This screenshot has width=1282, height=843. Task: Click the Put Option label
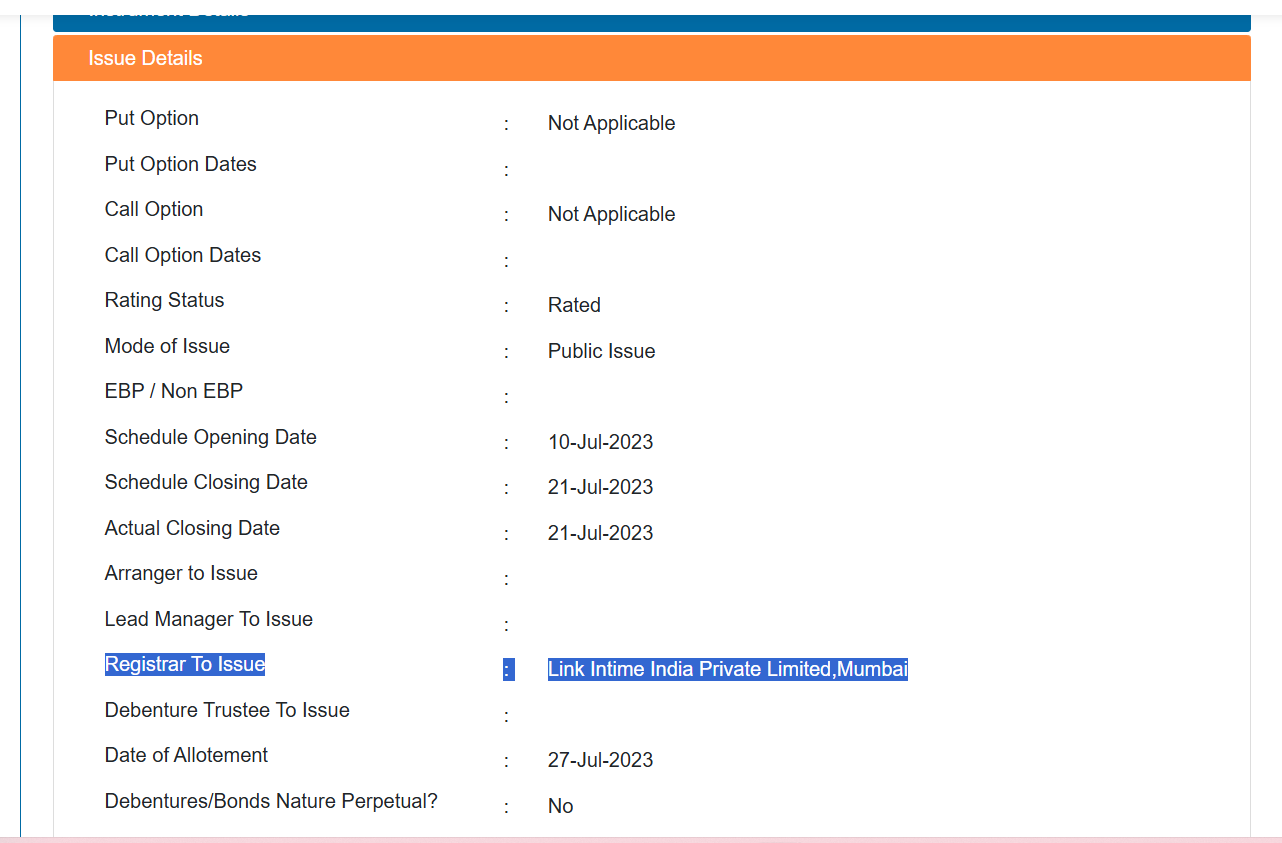[152, 118]
